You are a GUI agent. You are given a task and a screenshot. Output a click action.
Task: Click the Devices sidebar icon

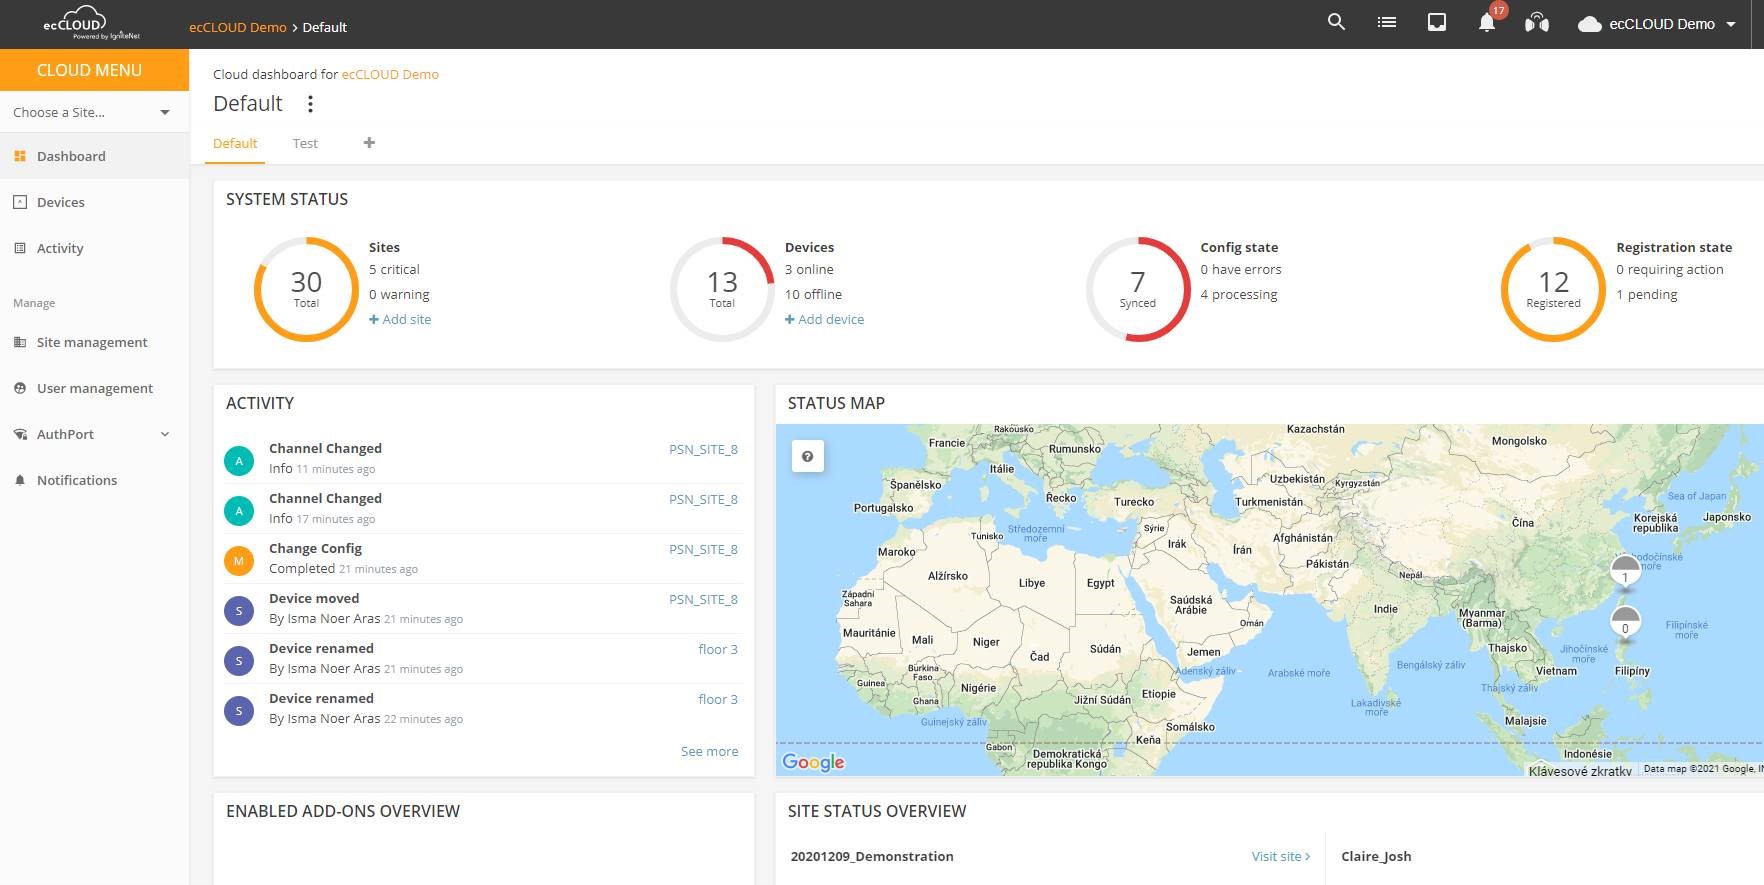point(20,202)
